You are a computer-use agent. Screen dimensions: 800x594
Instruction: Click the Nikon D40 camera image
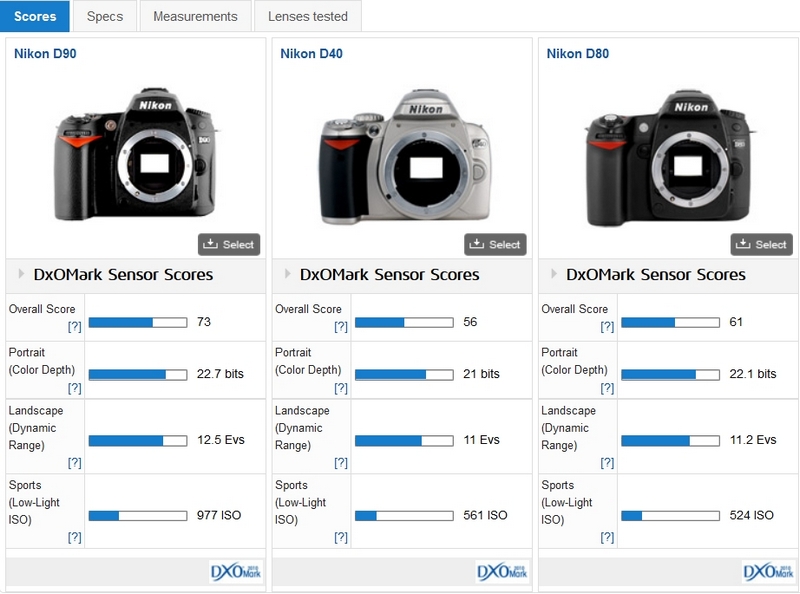[x=404, y=157]
